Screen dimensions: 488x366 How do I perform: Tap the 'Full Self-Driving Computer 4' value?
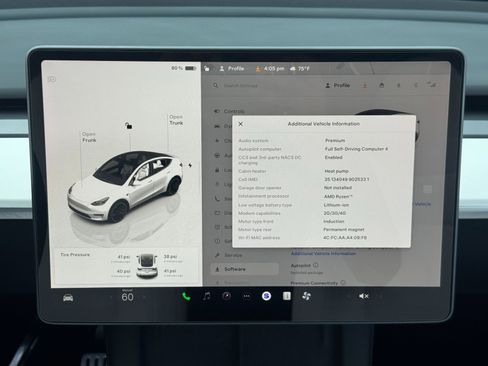[356, 149]
